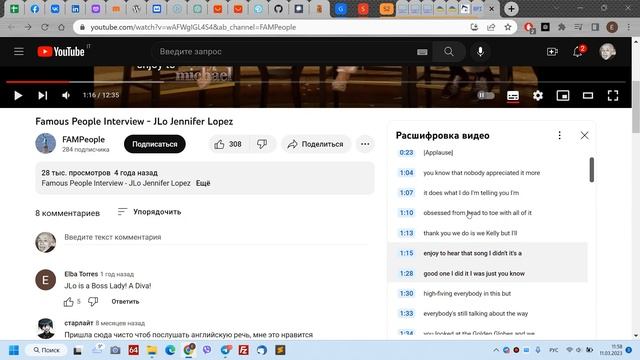Expand the description with Ещё
The width and height of the screenshot is (640, 360).
(x=203, y=183)
